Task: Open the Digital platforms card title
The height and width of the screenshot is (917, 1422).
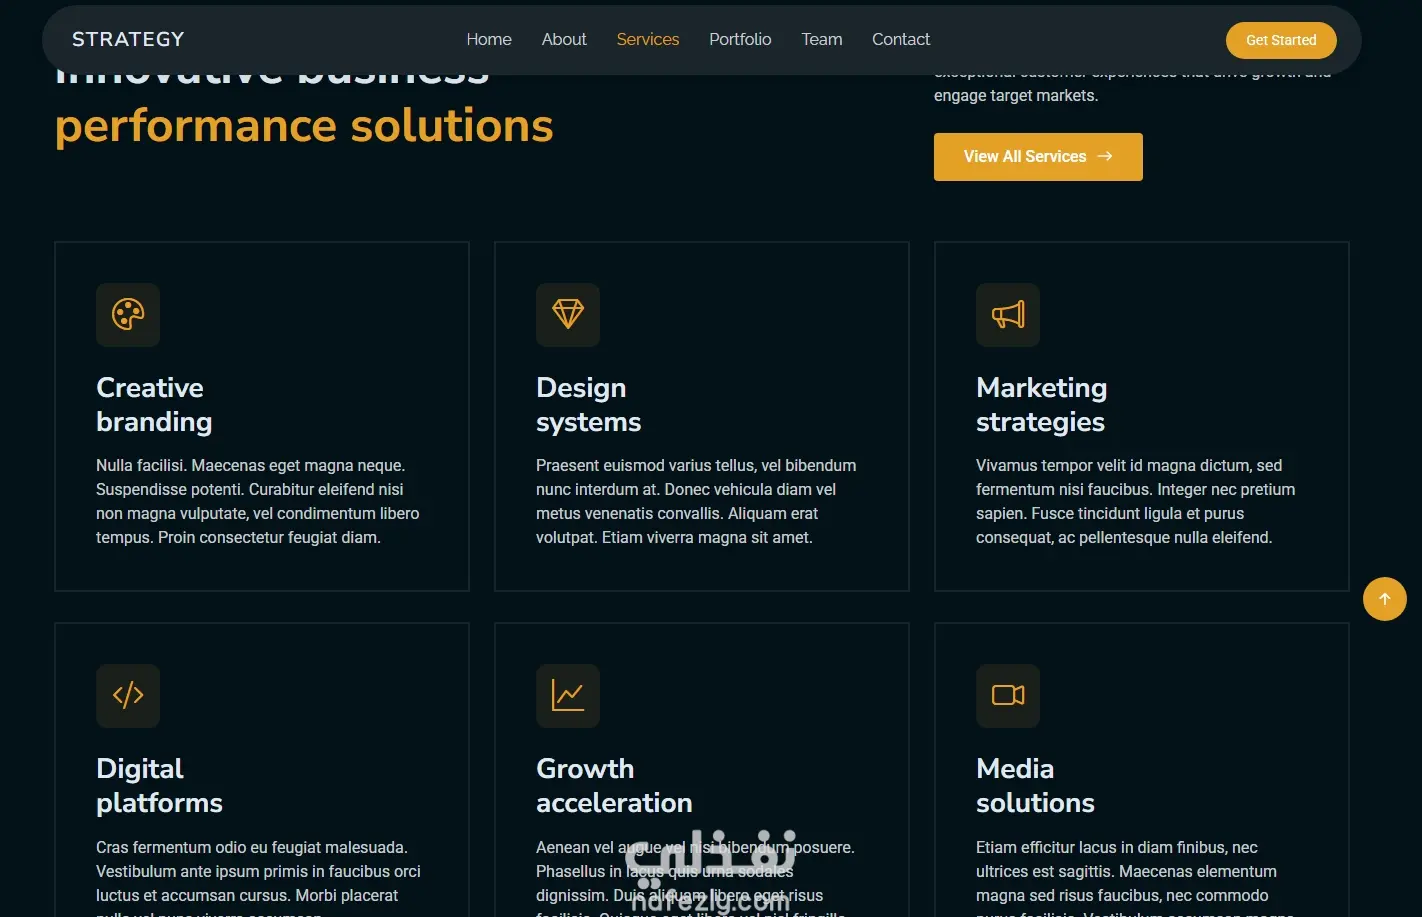Action: point(159,785)
